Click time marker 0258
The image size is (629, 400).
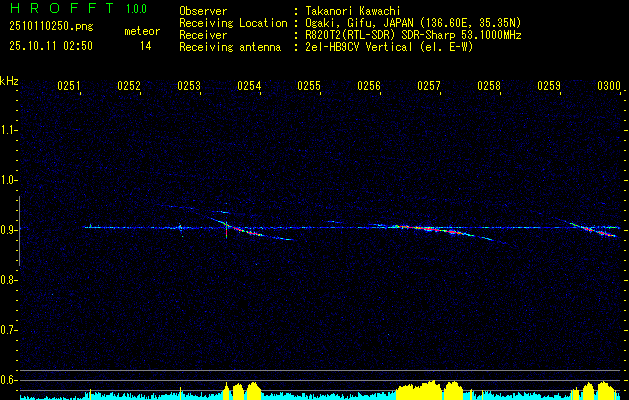pyautogui.click(x=489, y=86)
